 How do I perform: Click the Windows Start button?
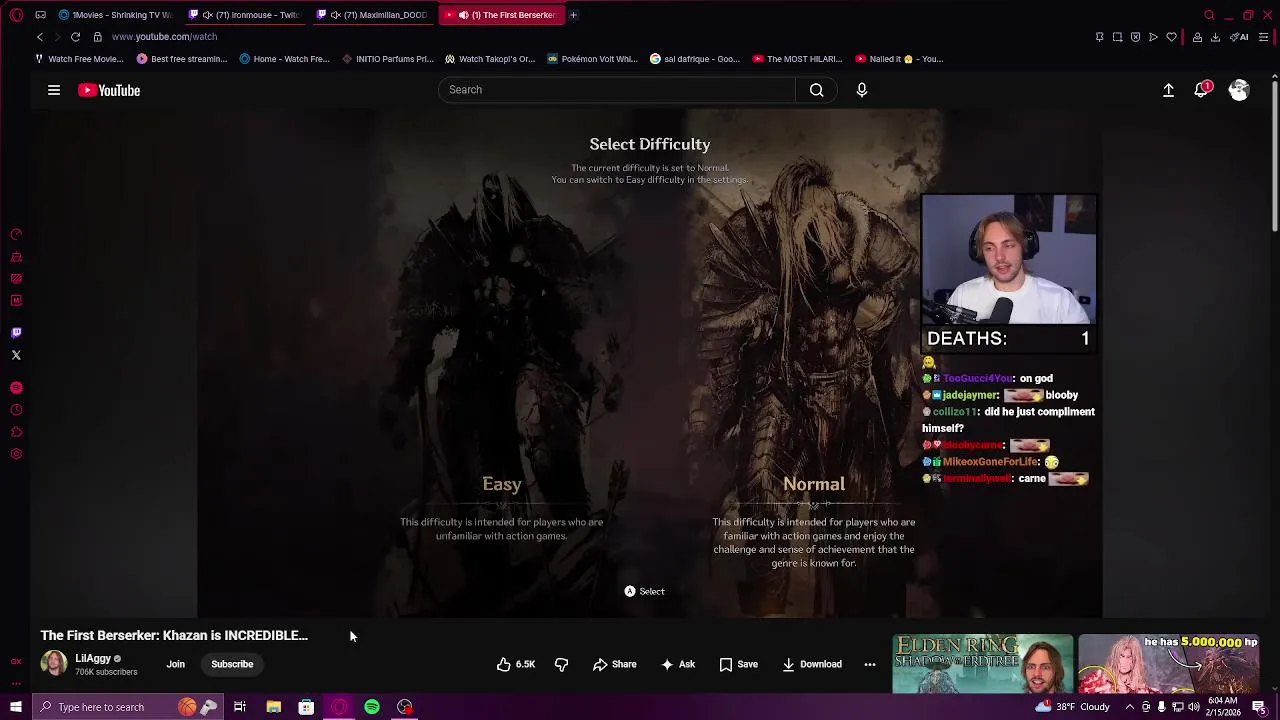(16, 707)
